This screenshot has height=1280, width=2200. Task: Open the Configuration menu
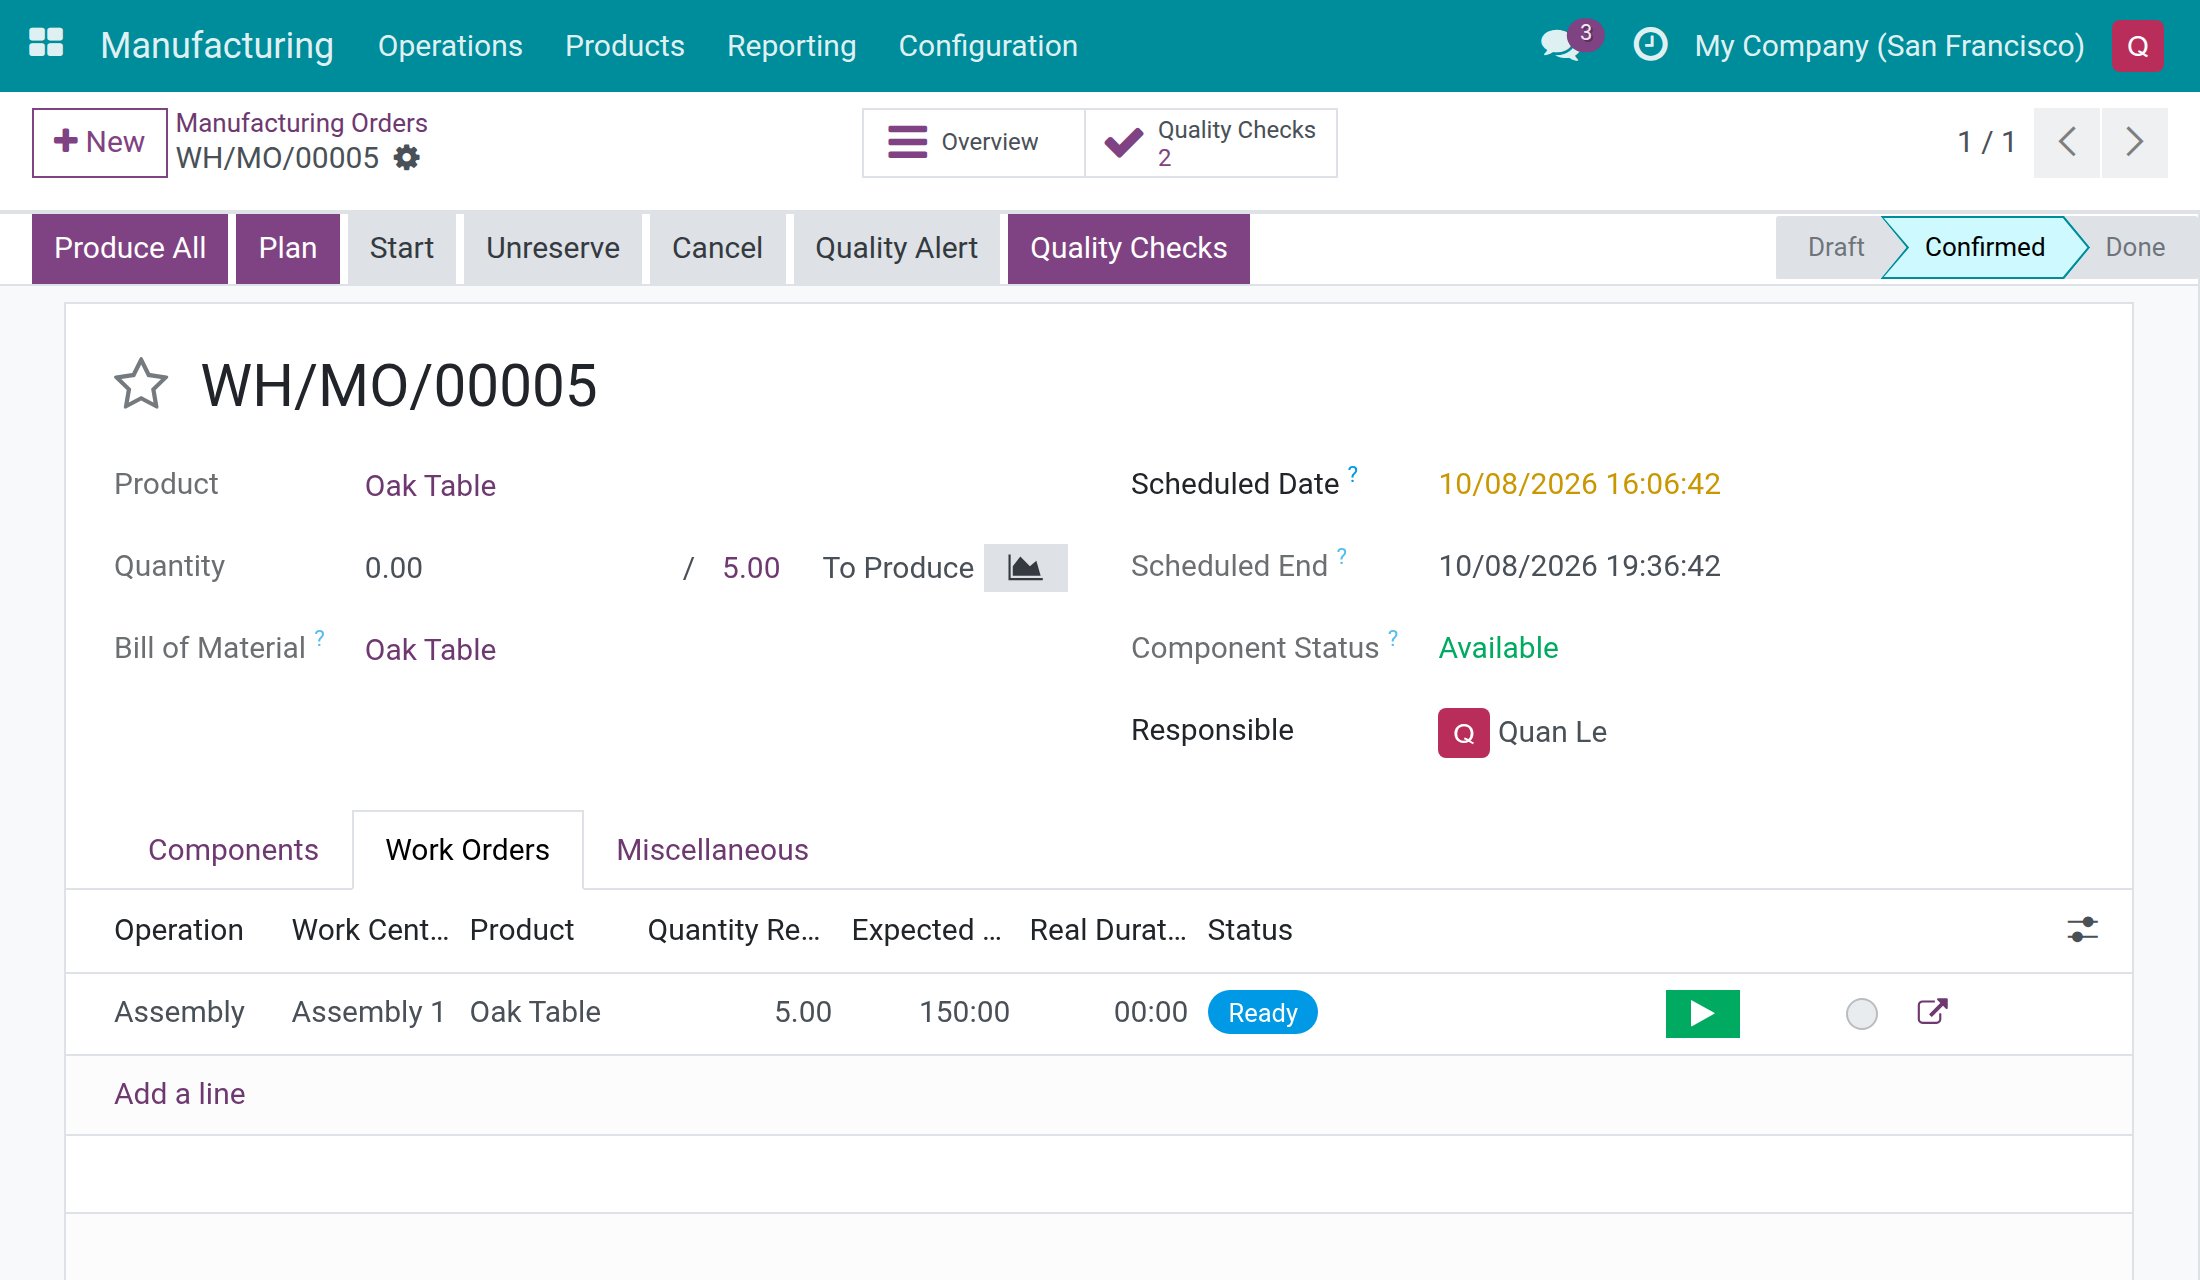pos(988,46)
